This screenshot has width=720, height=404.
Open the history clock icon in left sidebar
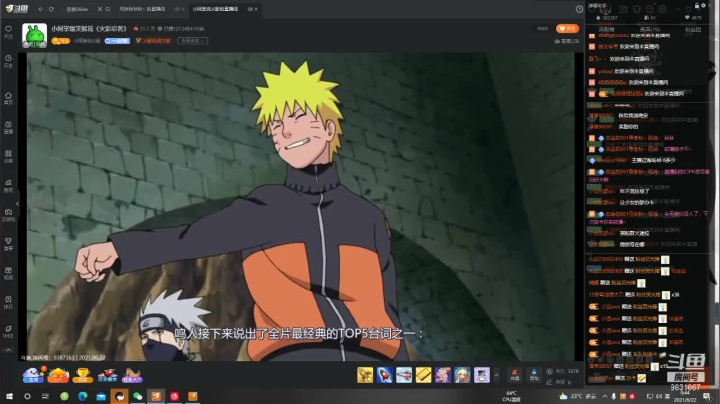[x=8, y=61]
